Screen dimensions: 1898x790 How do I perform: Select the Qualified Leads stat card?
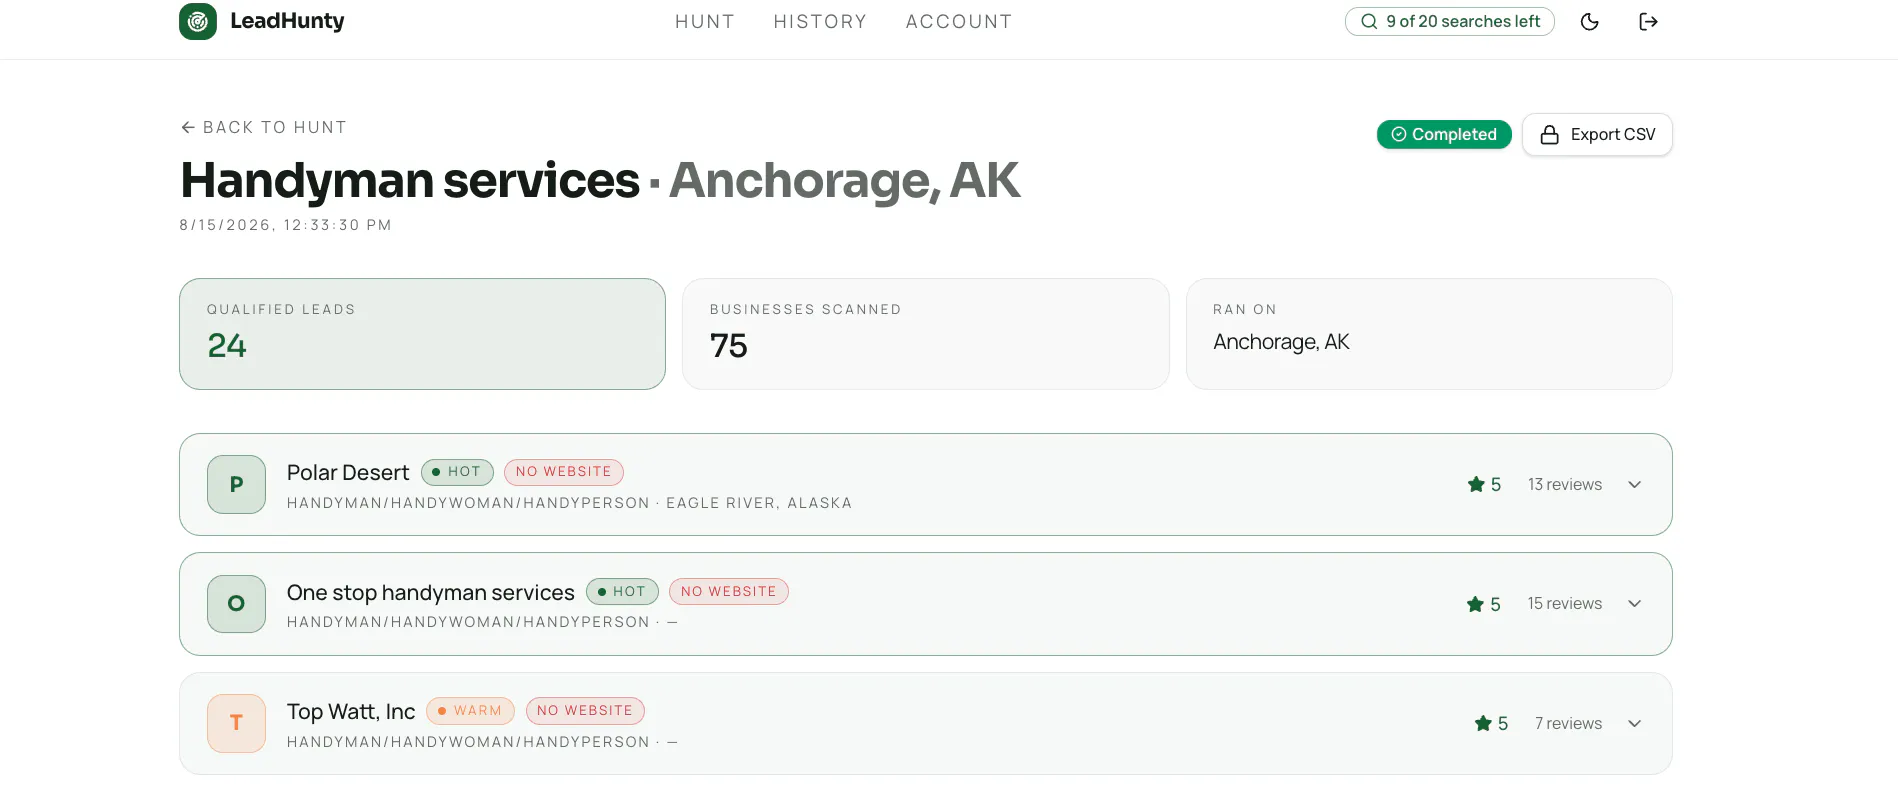pos(422,334)
